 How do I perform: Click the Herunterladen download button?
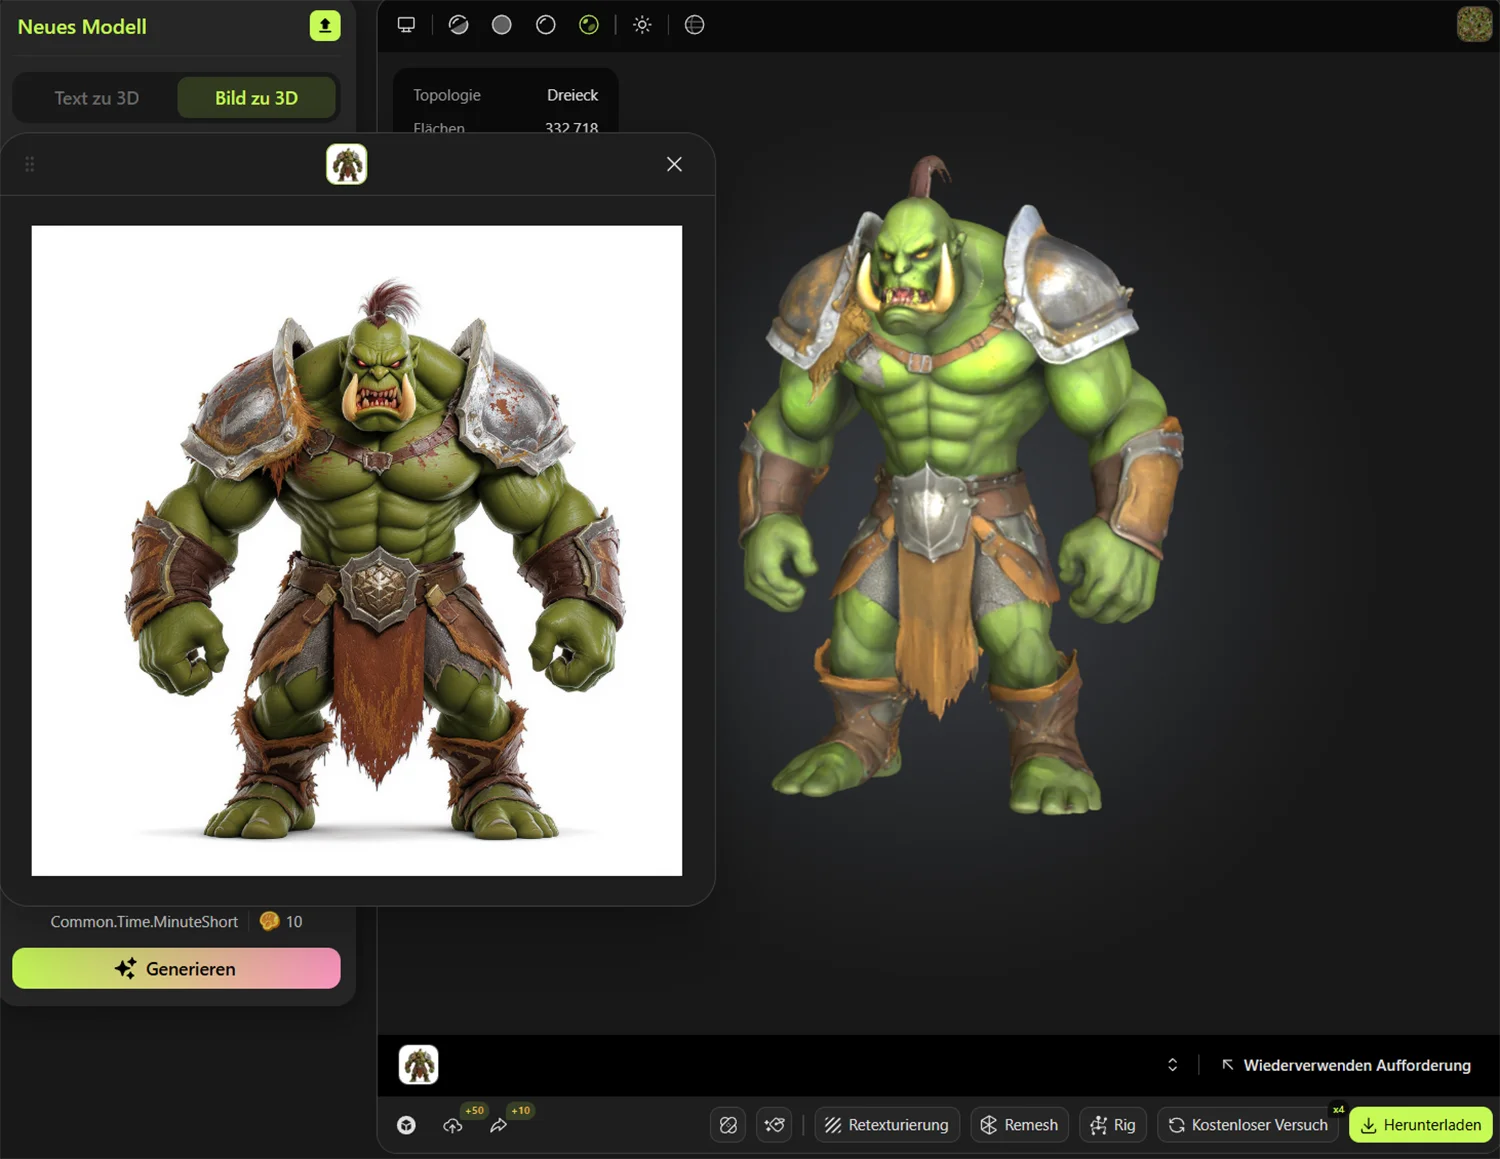[x=1421, y=1125]
